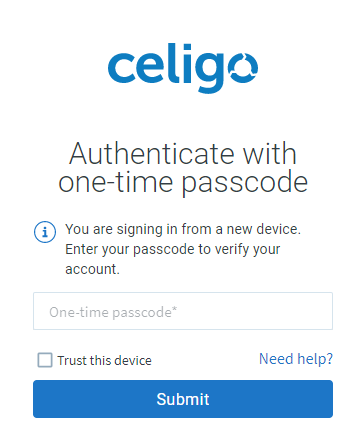Click the "Authenticate with" heading line

click(183, 154)
